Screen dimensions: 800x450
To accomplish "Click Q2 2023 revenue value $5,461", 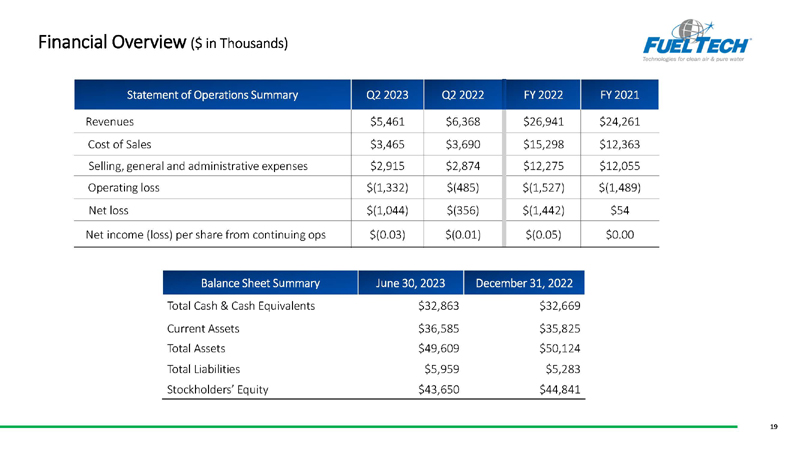I will pyautogui.click(x=387, y=122).
